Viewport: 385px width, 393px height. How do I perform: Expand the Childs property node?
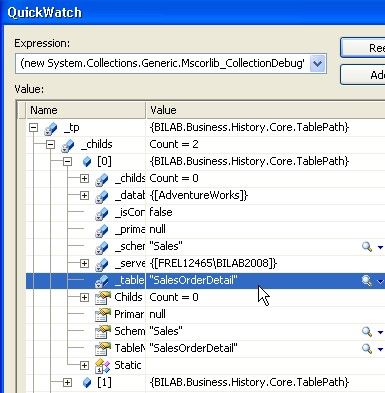[x=84, y=297]
